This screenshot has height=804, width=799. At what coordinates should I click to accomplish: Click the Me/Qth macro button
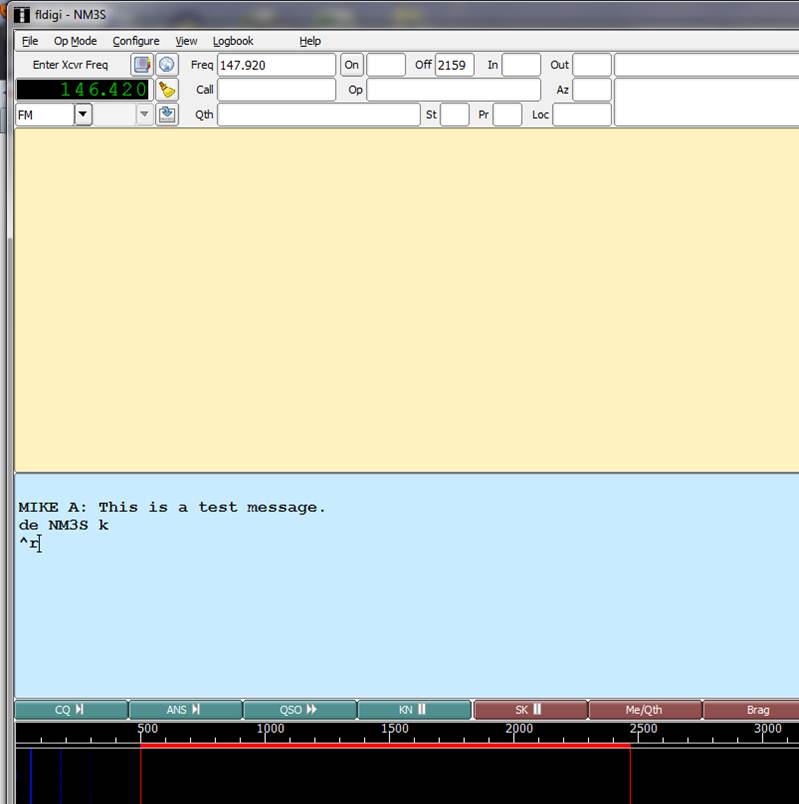645,710
